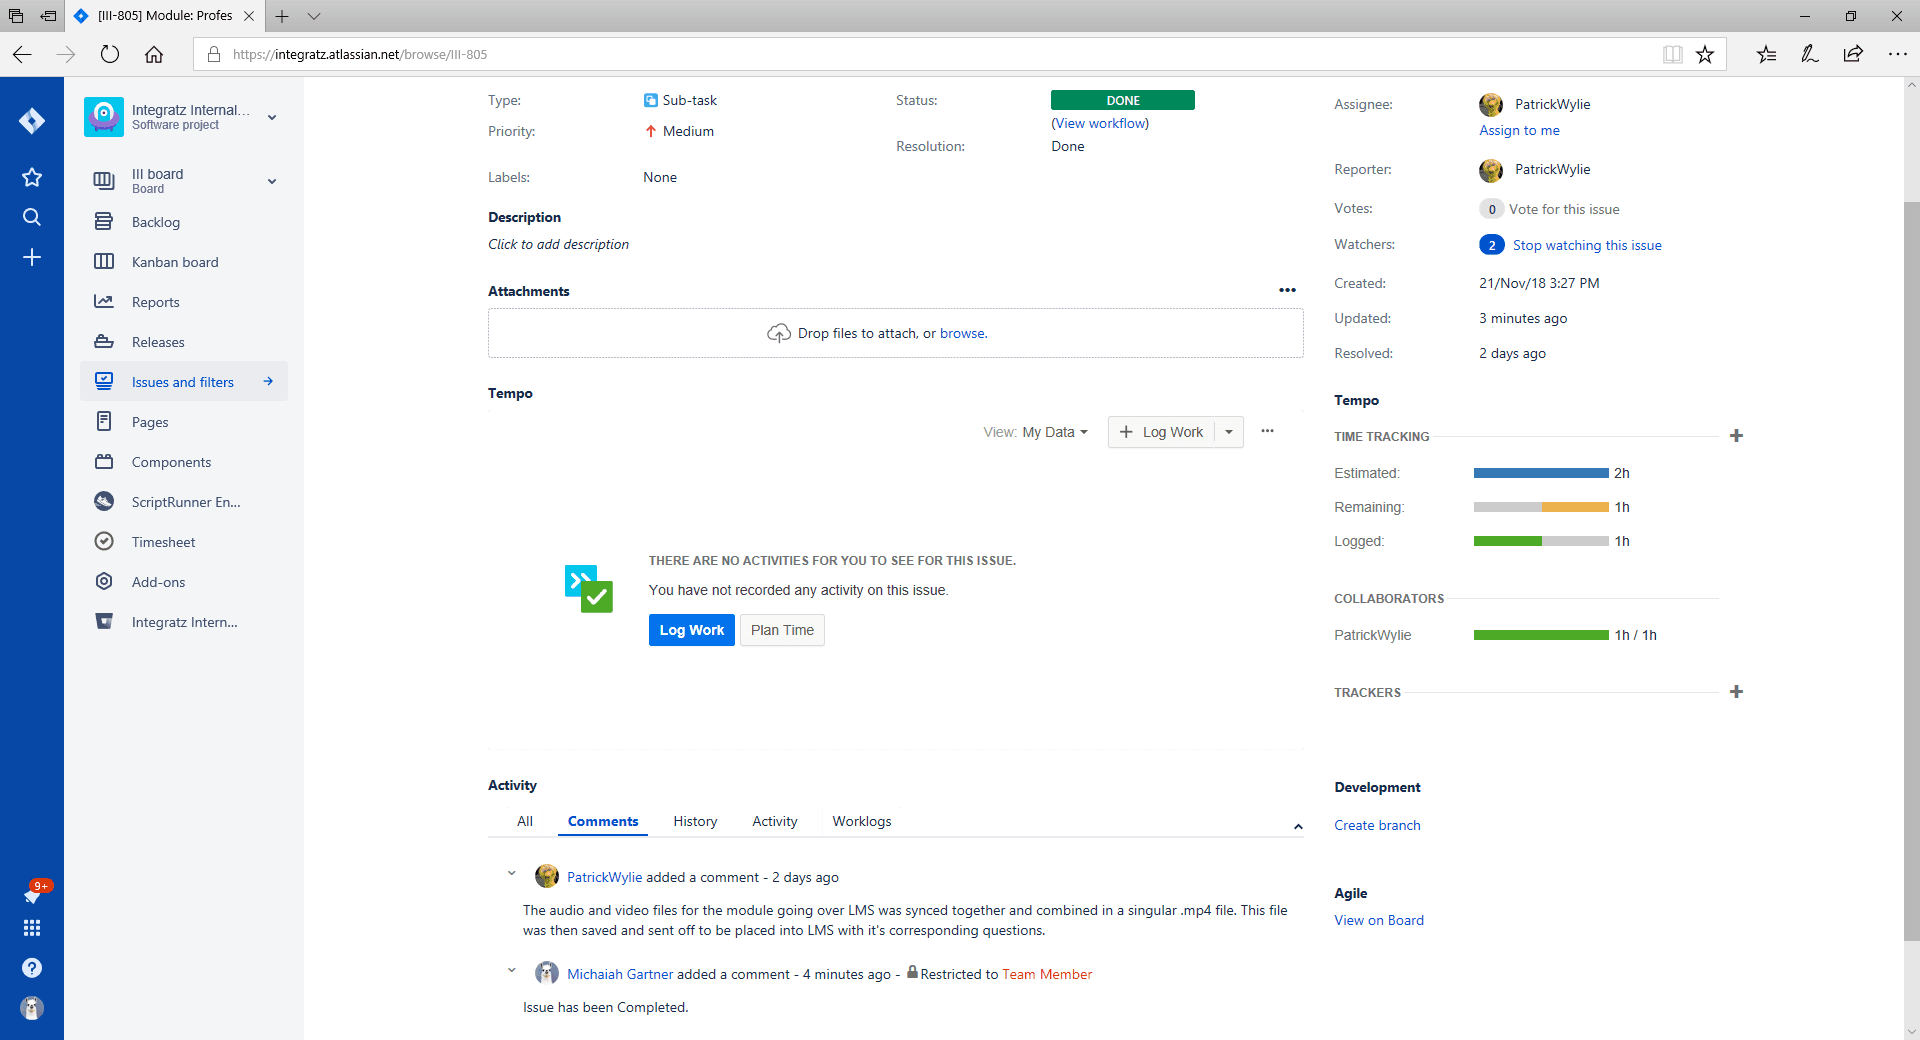Click the blue Log Work button
Image resolution: width=1920 pixels, height=1040 pixels.
(692, 630)
